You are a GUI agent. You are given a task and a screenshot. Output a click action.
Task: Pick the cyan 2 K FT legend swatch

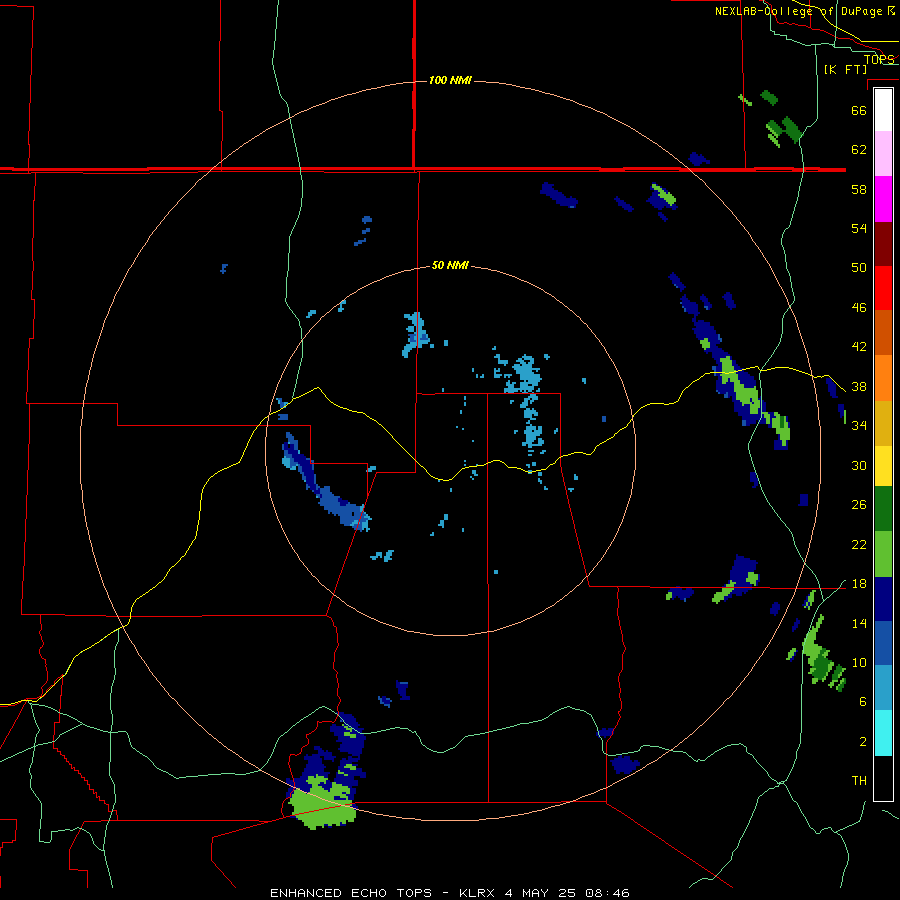point(883,733)
